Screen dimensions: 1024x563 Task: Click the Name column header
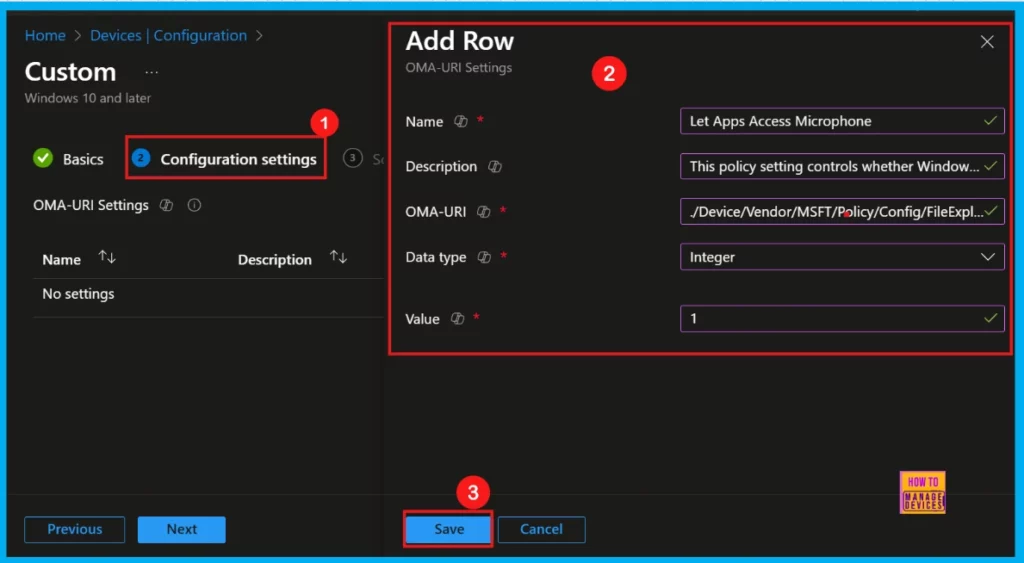pyautogui.click(x=61, y=260)
